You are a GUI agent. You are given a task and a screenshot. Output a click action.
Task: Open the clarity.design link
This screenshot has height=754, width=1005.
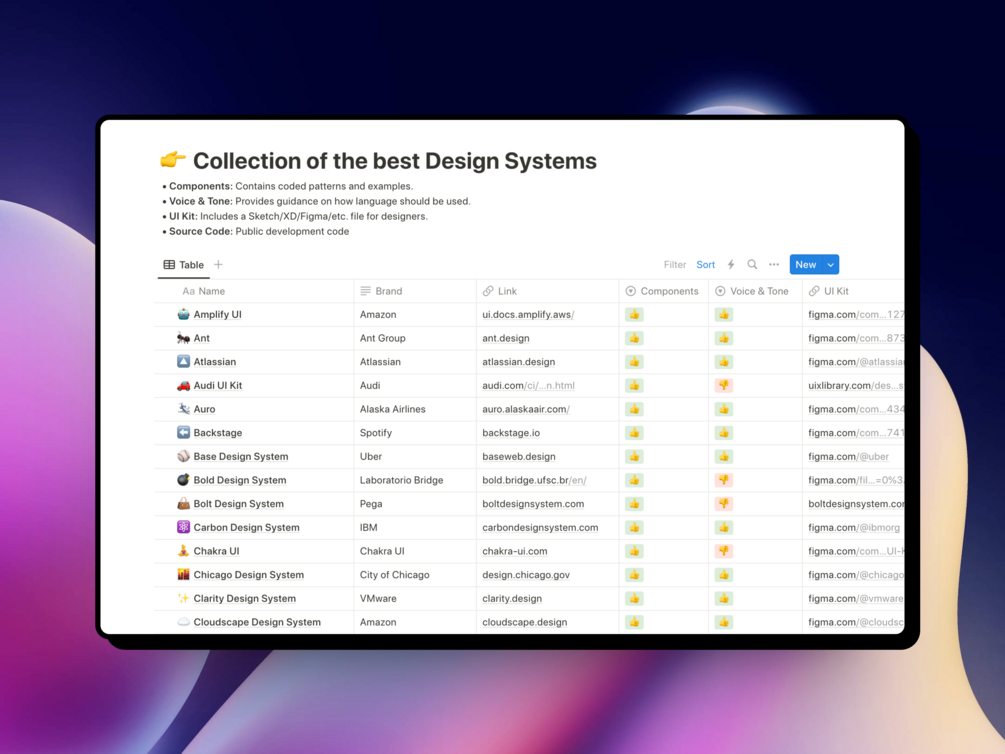coord(511,598)
